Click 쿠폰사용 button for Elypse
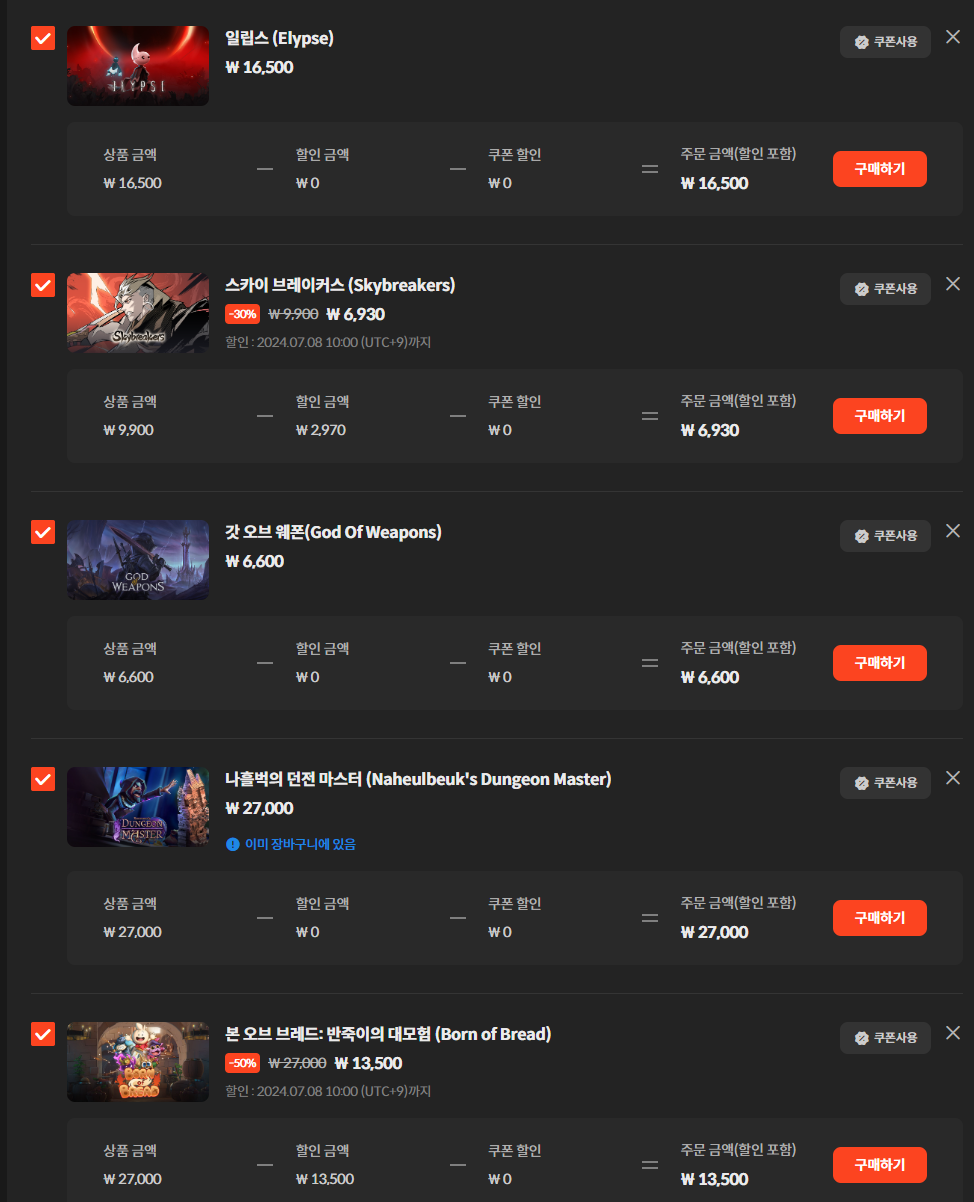Screen dimensions: 974x1202 [885, 42]
